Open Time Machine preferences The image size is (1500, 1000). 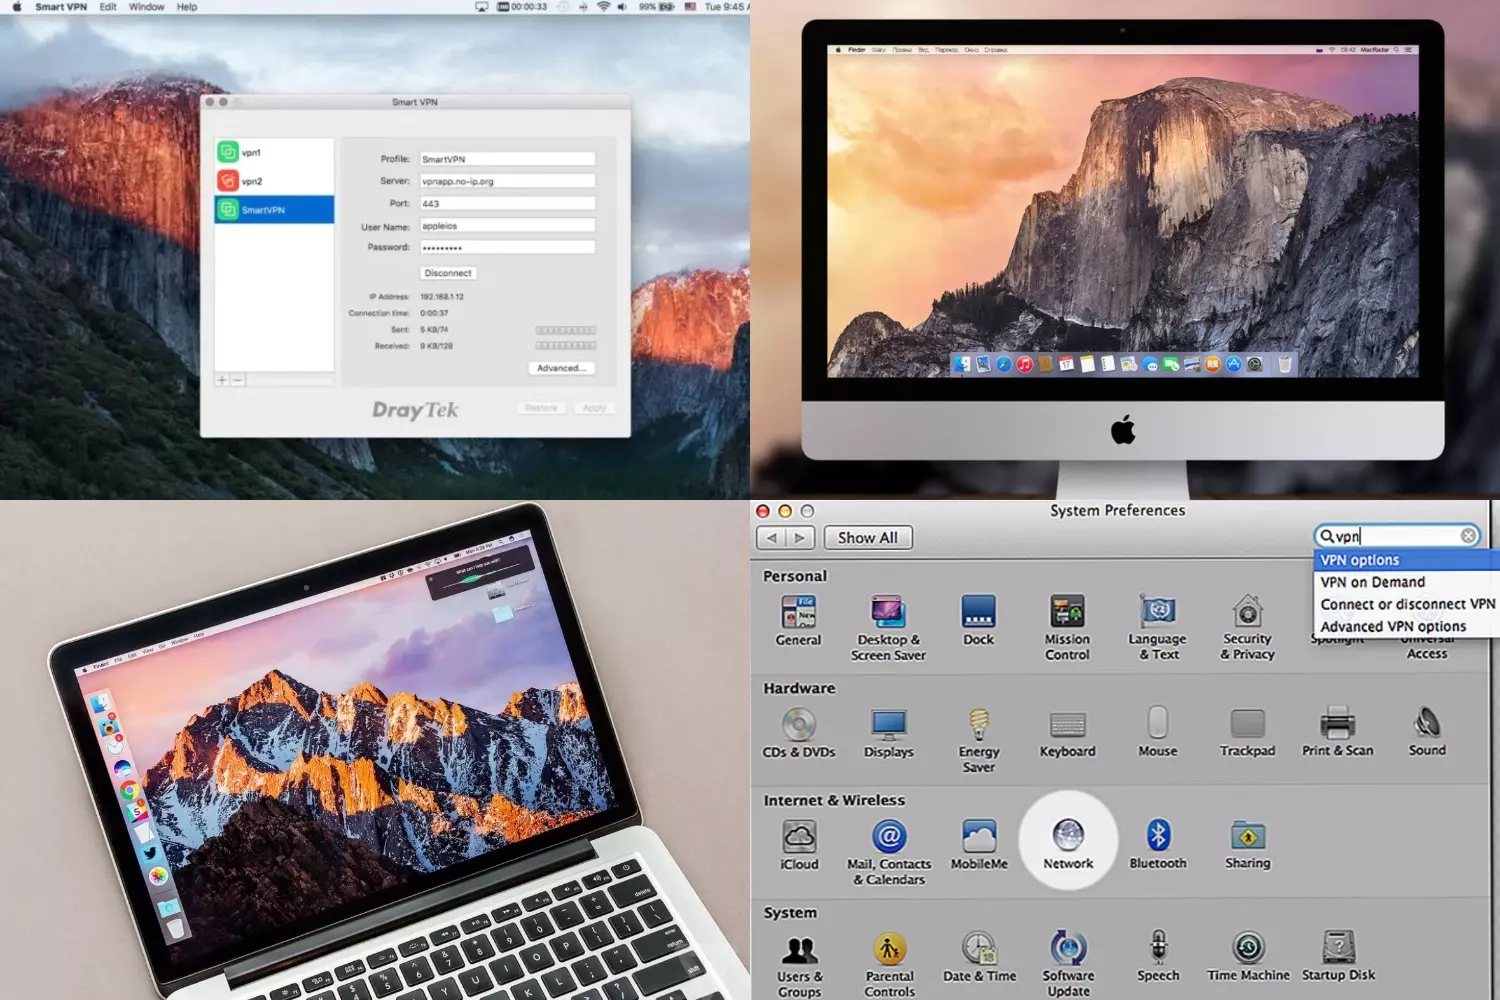[1248, 948]
